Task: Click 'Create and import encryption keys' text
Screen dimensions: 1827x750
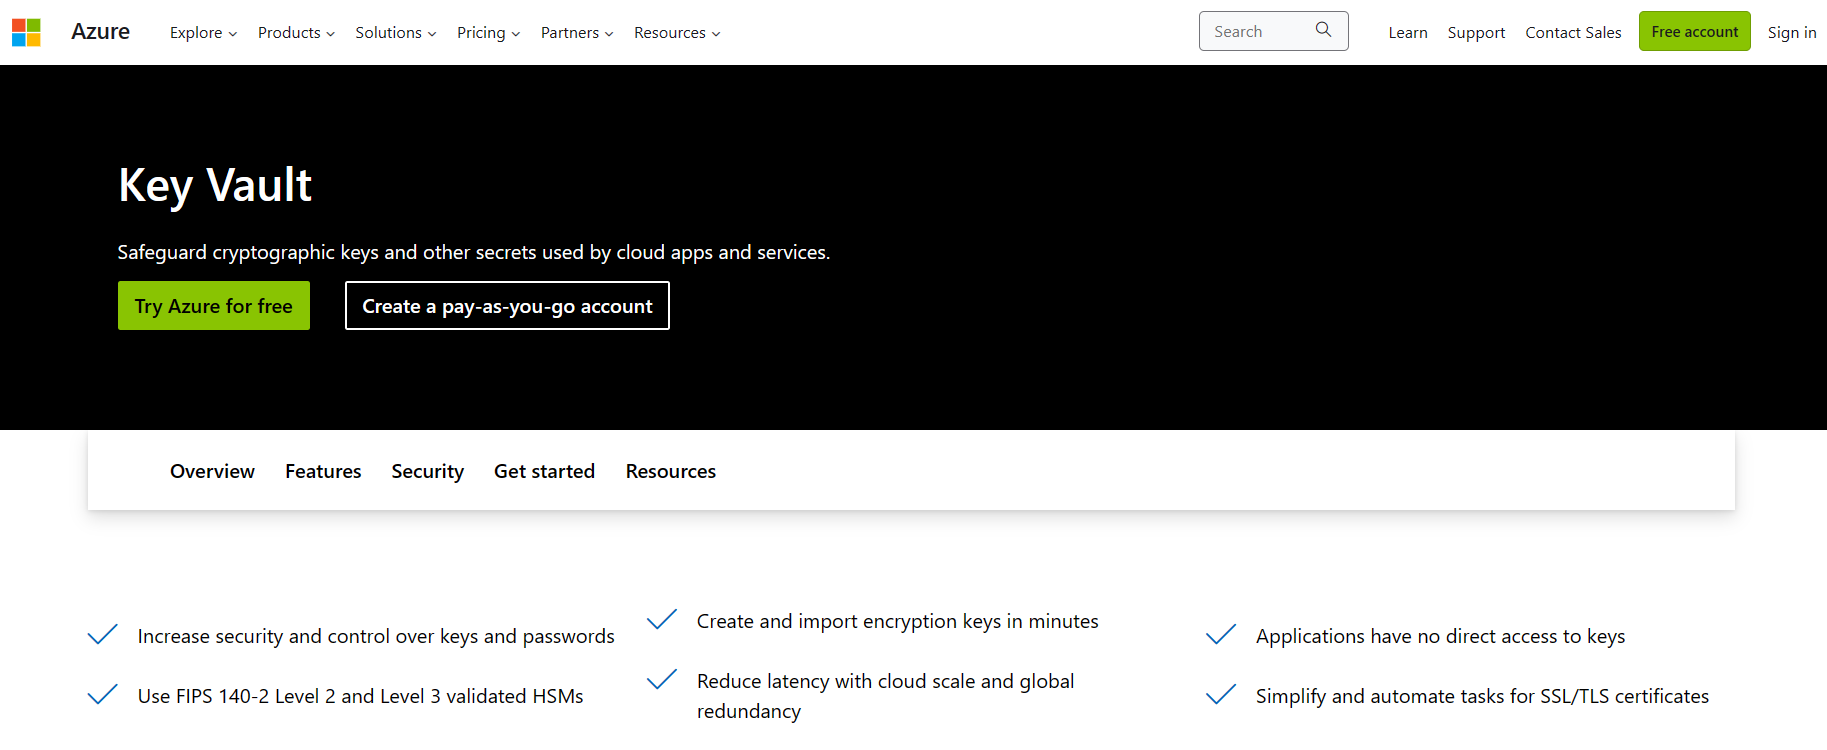Action: tap(897, 621)
